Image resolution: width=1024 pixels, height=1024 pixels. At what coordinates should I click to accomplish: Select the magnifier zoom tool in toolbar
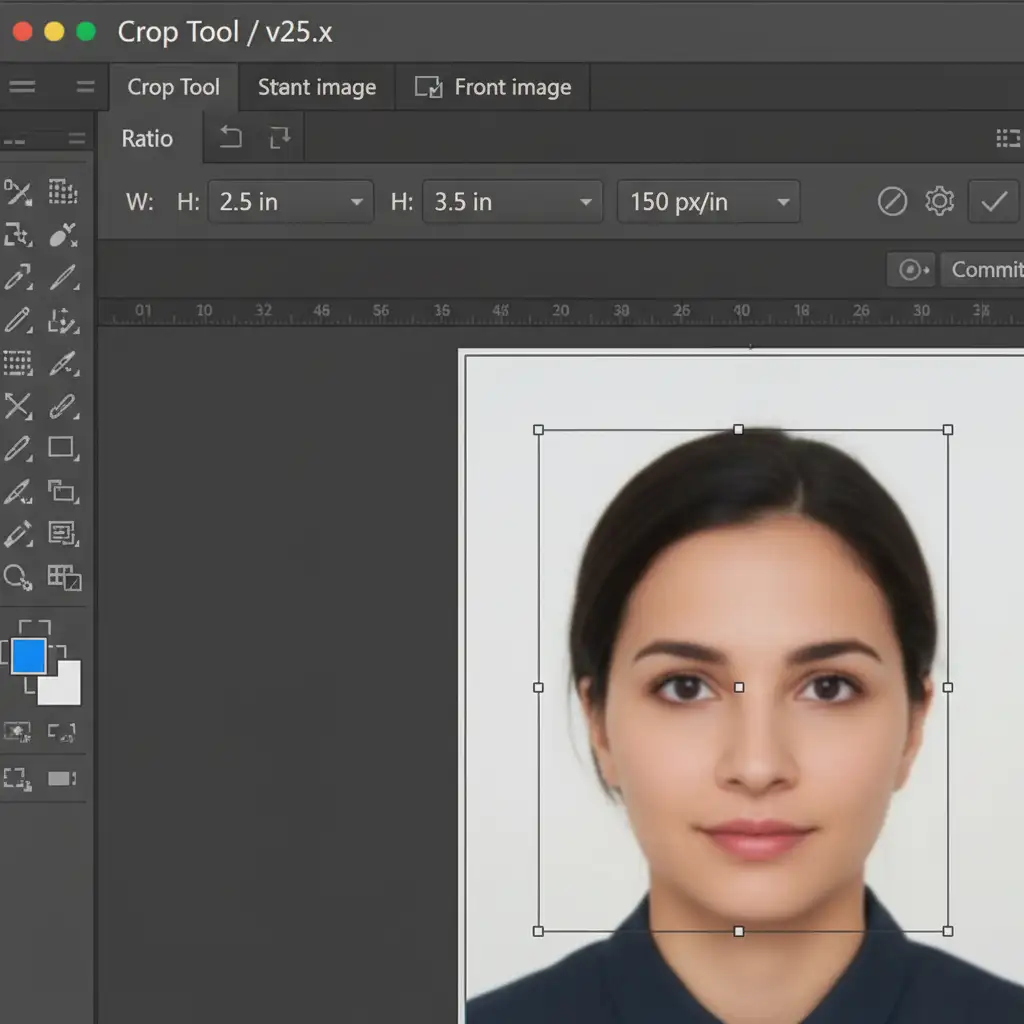click(17, 577)
